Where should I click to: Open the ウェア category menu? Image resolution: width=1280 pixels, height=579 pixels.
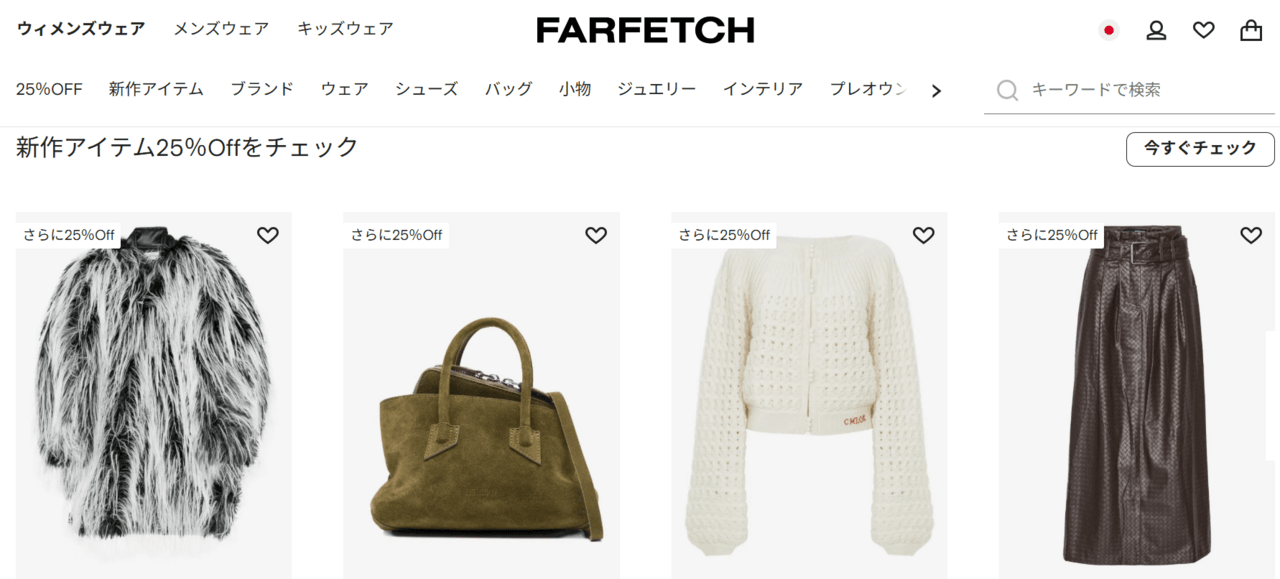(x=345, y=89)
